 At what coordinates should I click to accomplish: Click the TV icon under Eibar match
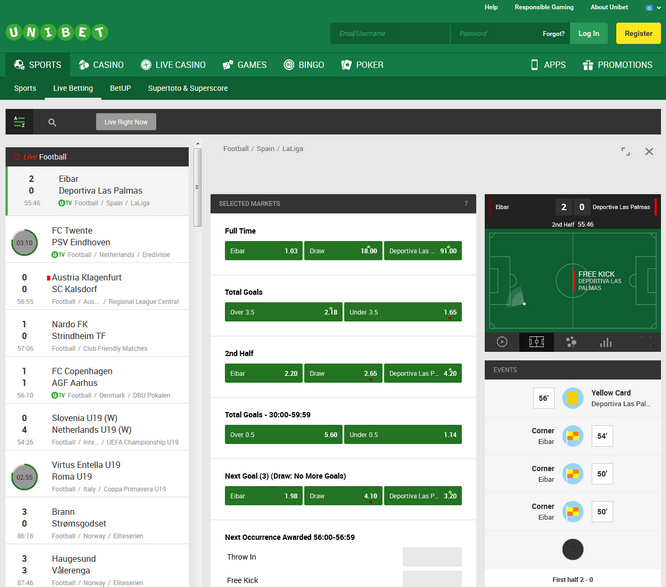pos(65,203)
